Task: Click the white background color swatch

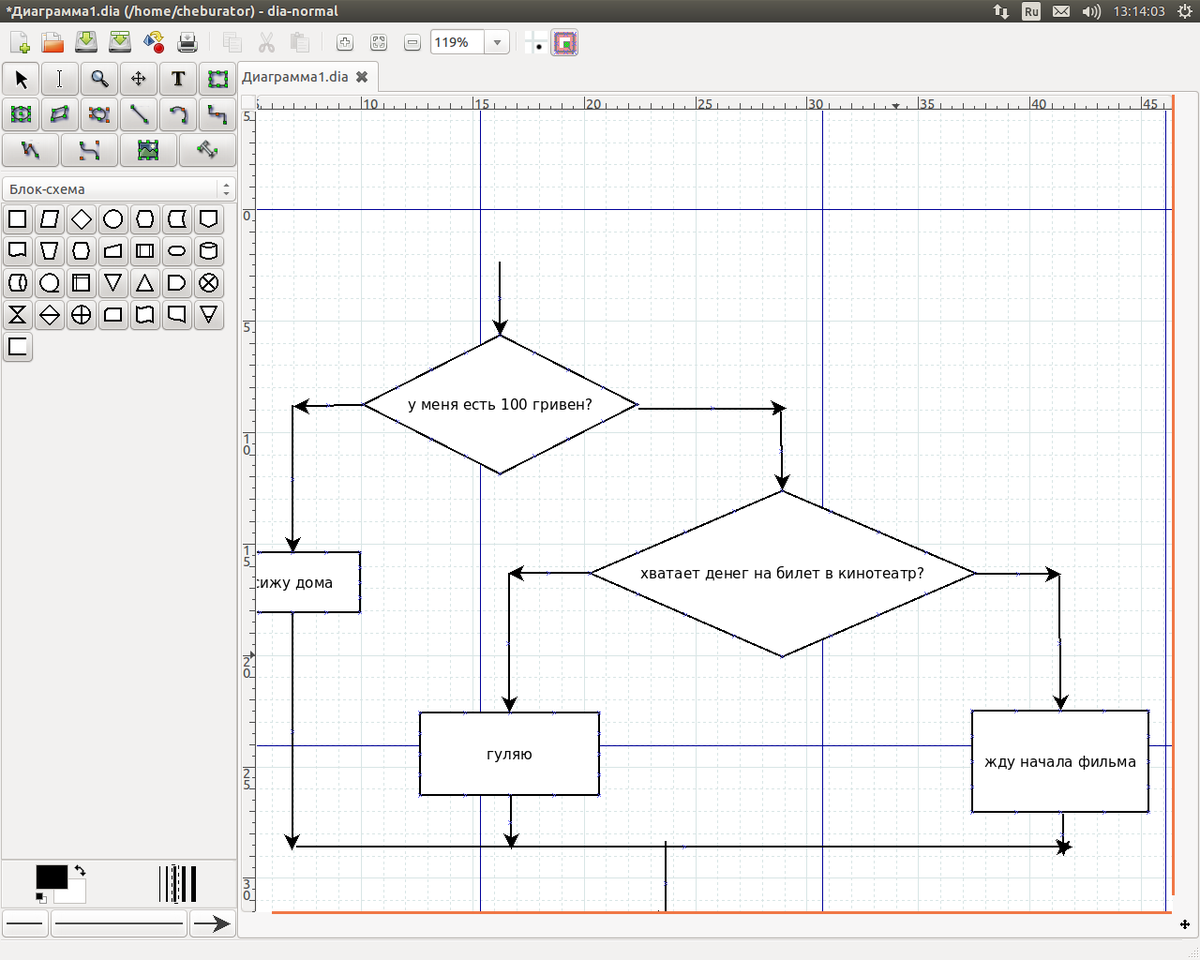Action: coord(77,894)
